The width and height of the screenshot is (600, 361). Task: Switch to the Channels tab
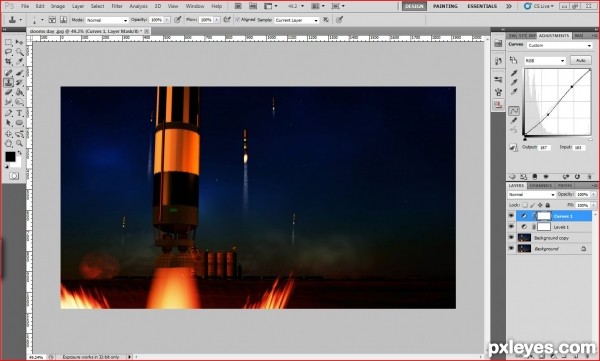(540, 185)
